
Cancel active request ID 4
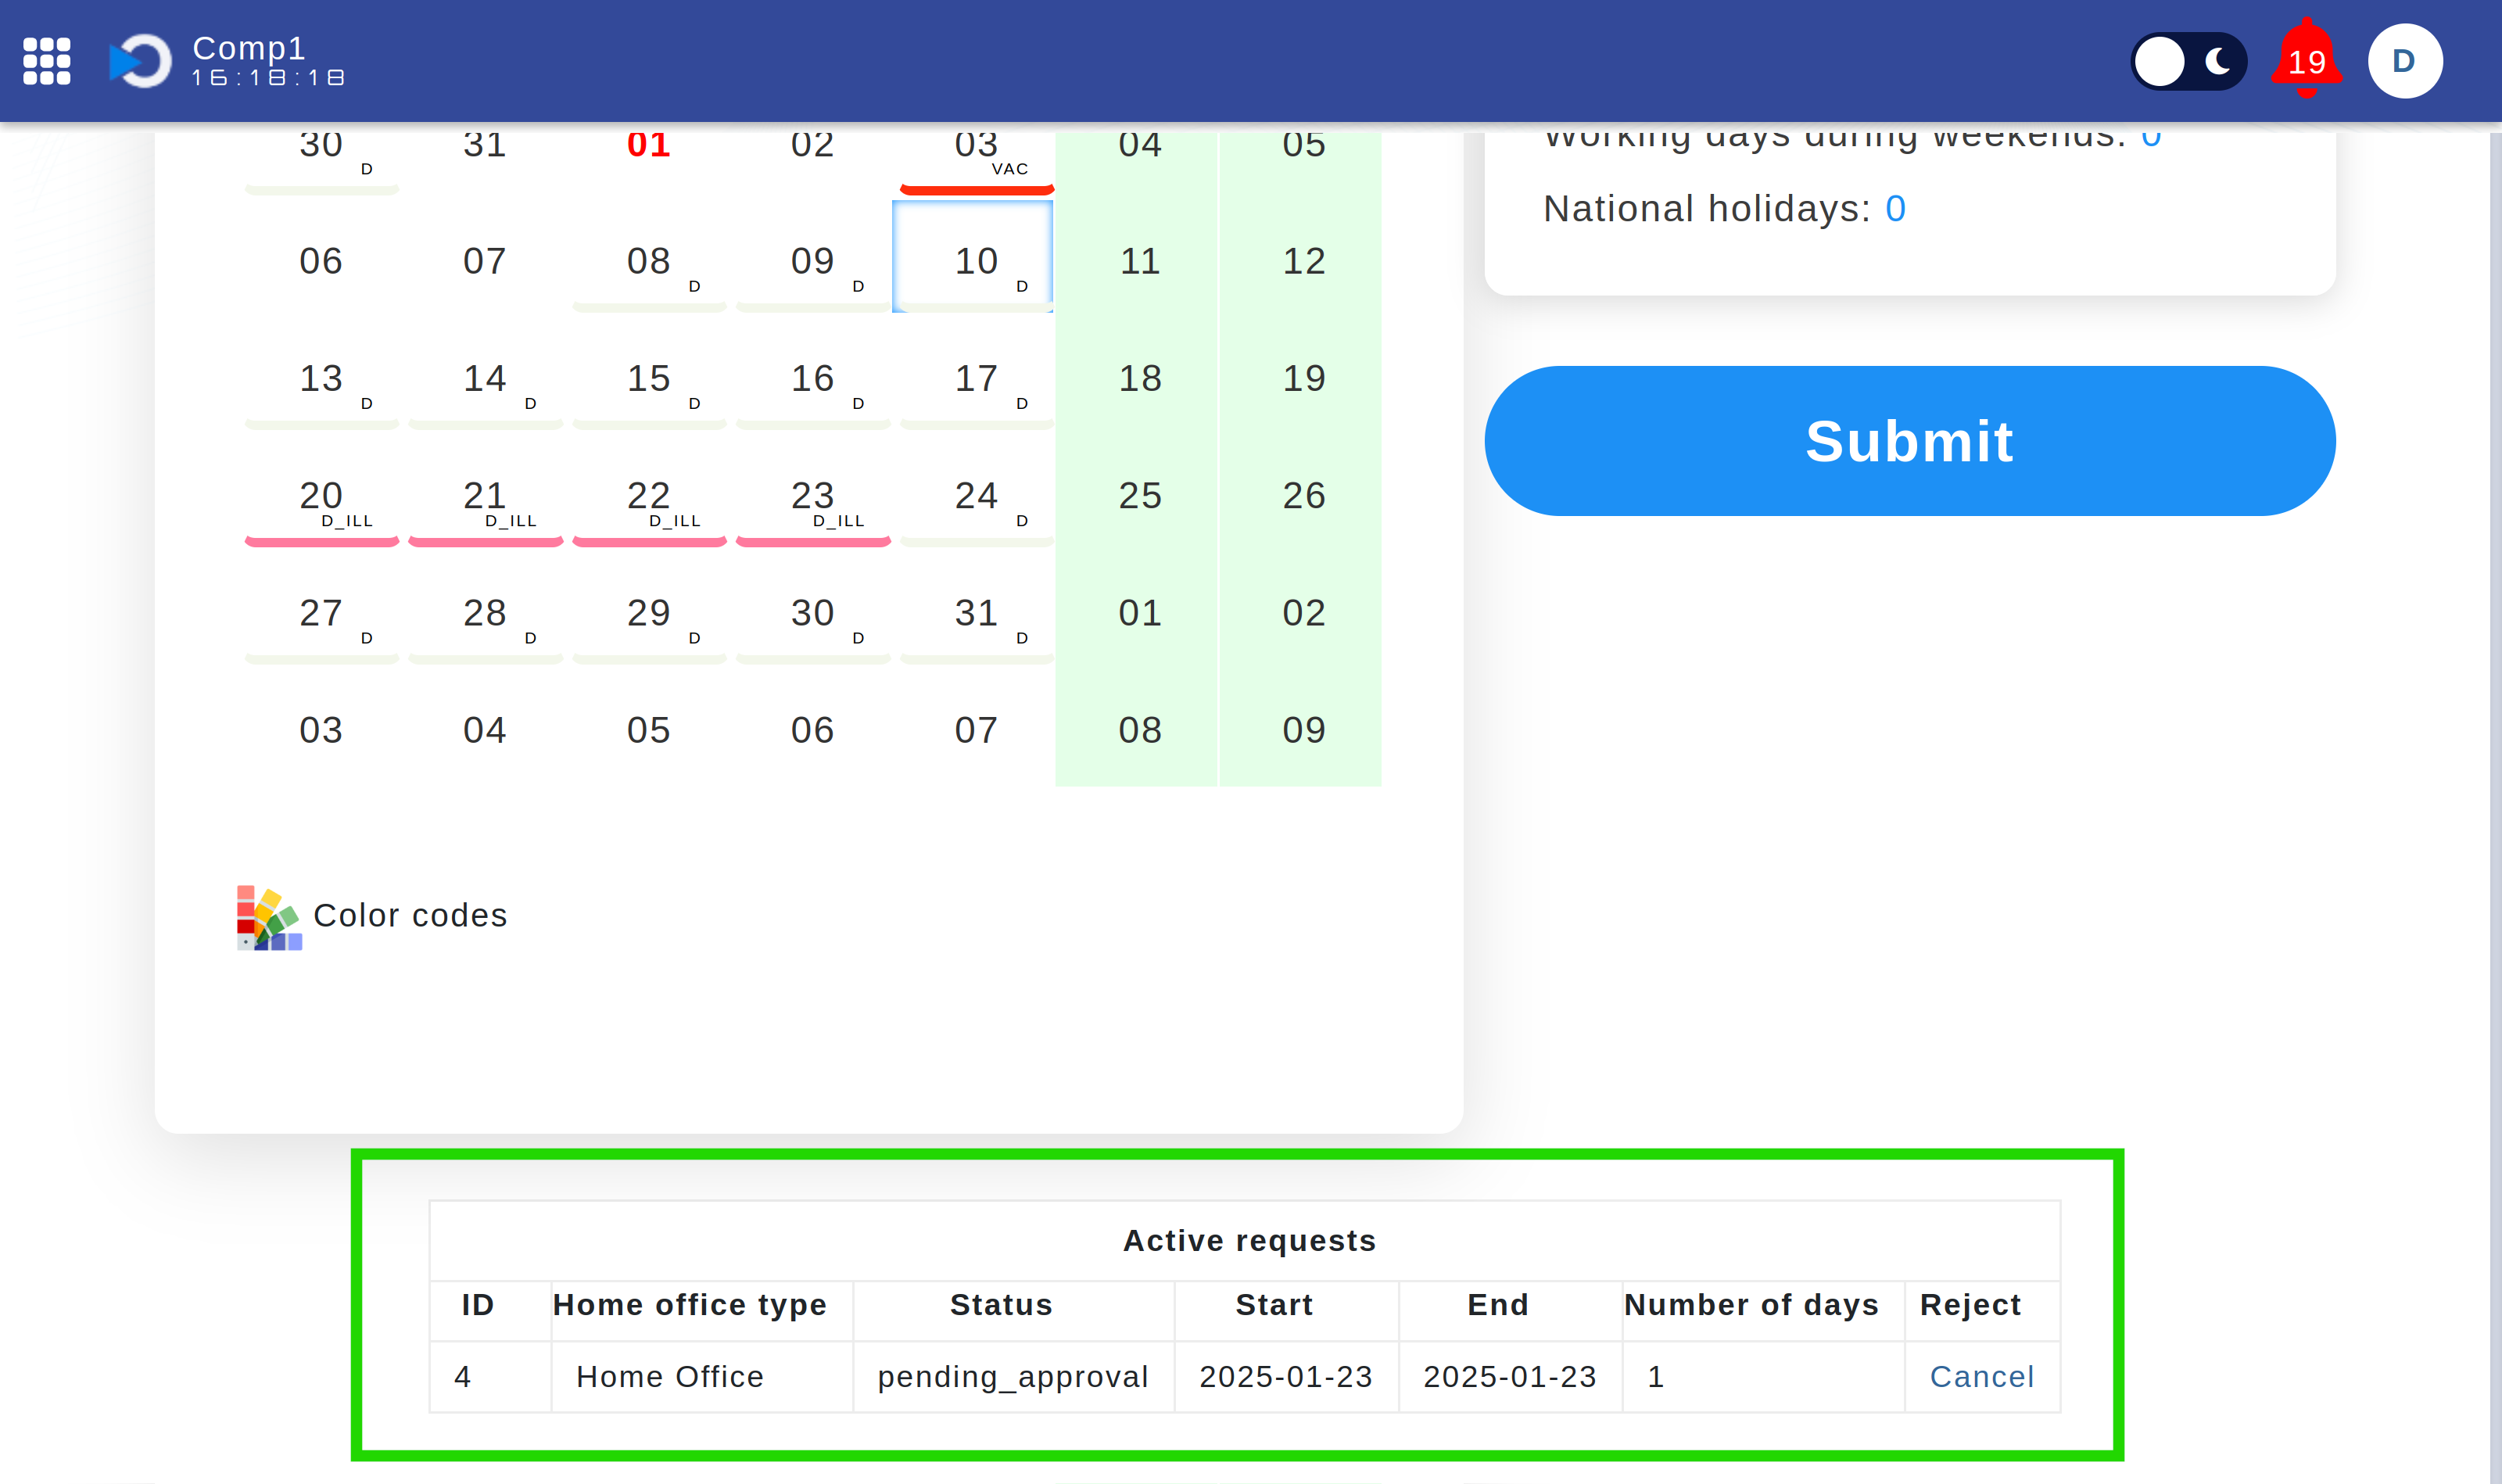pos(1981,1376)
